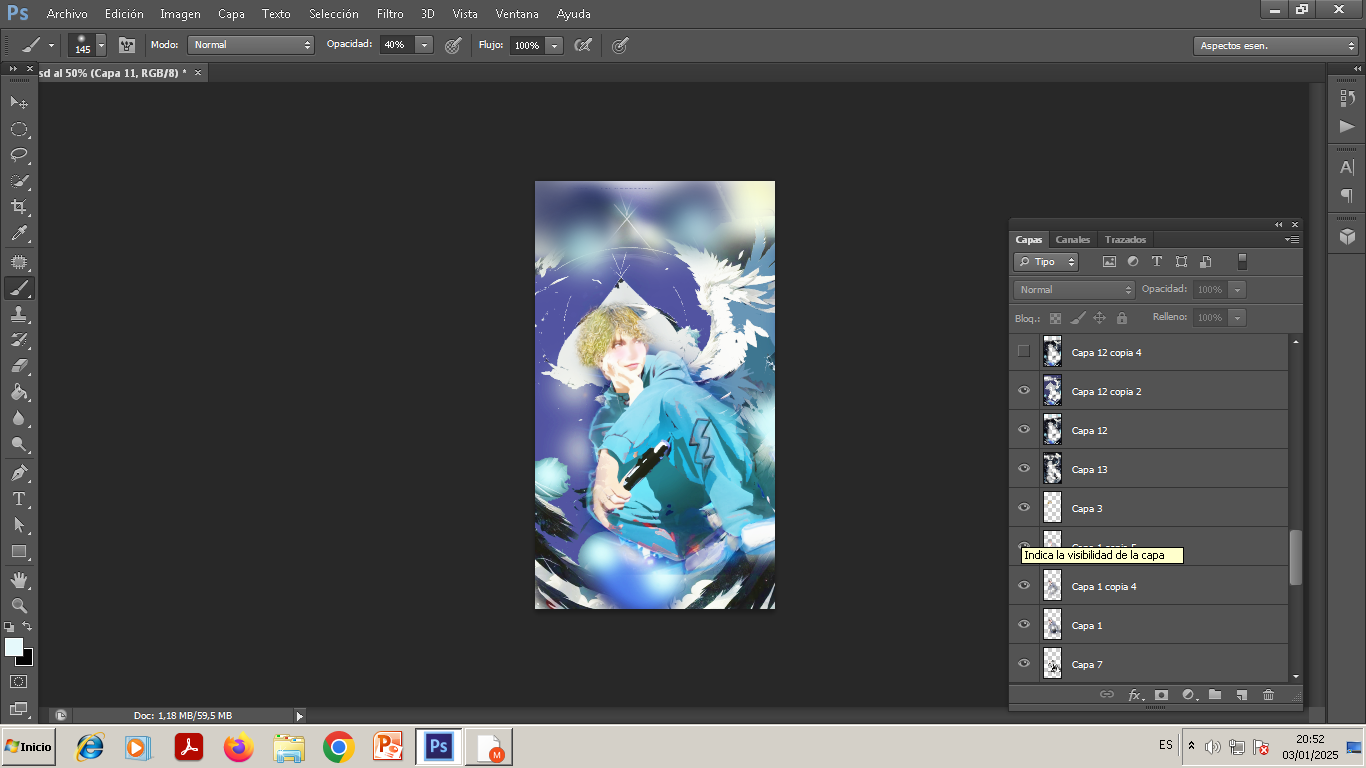1366x768 pixels.
Task: Open the Paragraph panel icon
Action: pyautogui.click(x=1347, y=195)
